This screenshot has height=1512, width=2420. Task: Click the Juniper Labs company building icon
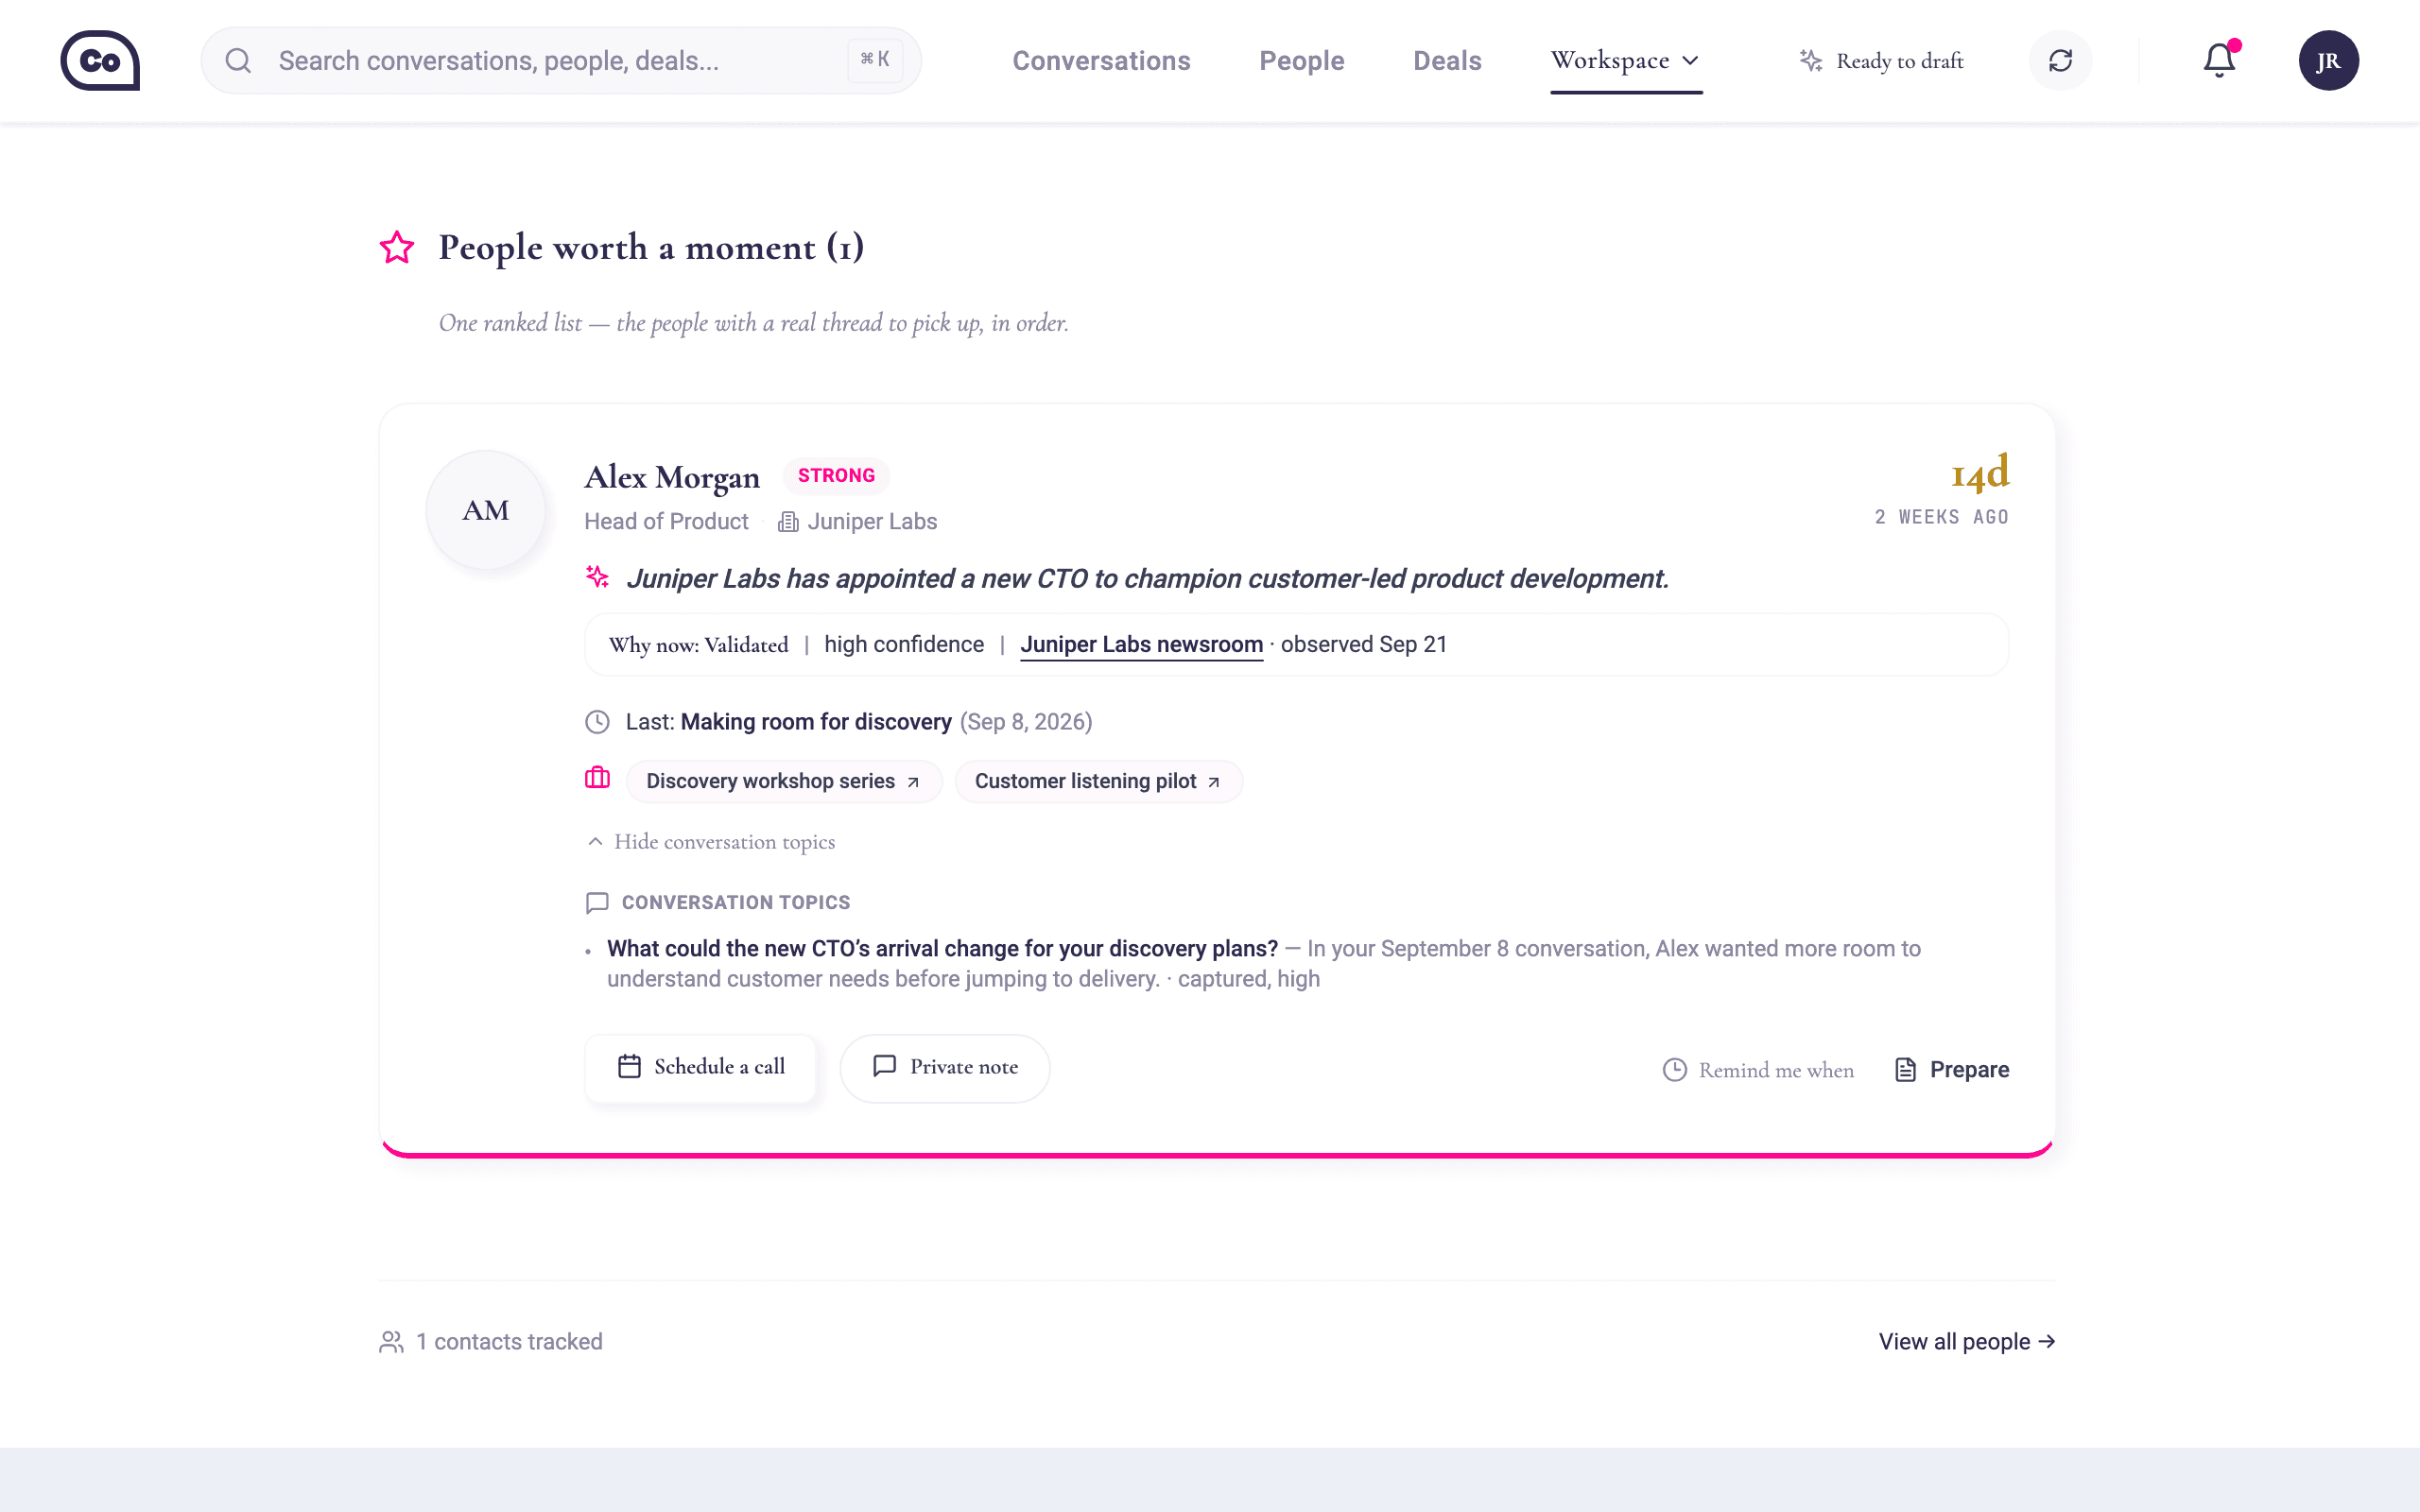pyautogui.click(x=788, y=522)
